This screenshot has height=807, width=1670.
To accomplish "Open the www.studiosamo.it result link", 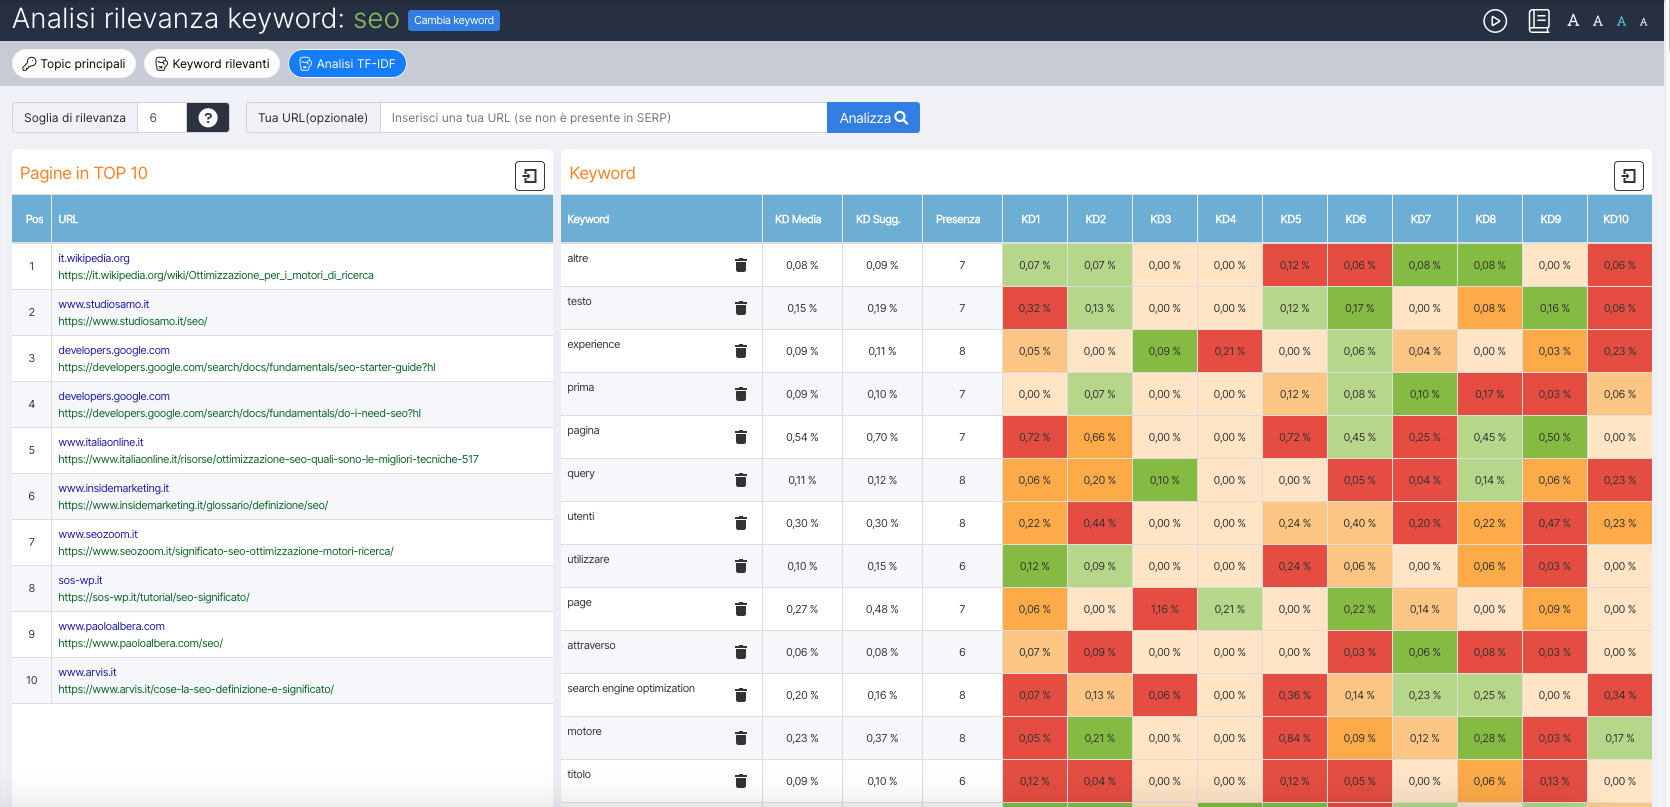I will [104, 304].
